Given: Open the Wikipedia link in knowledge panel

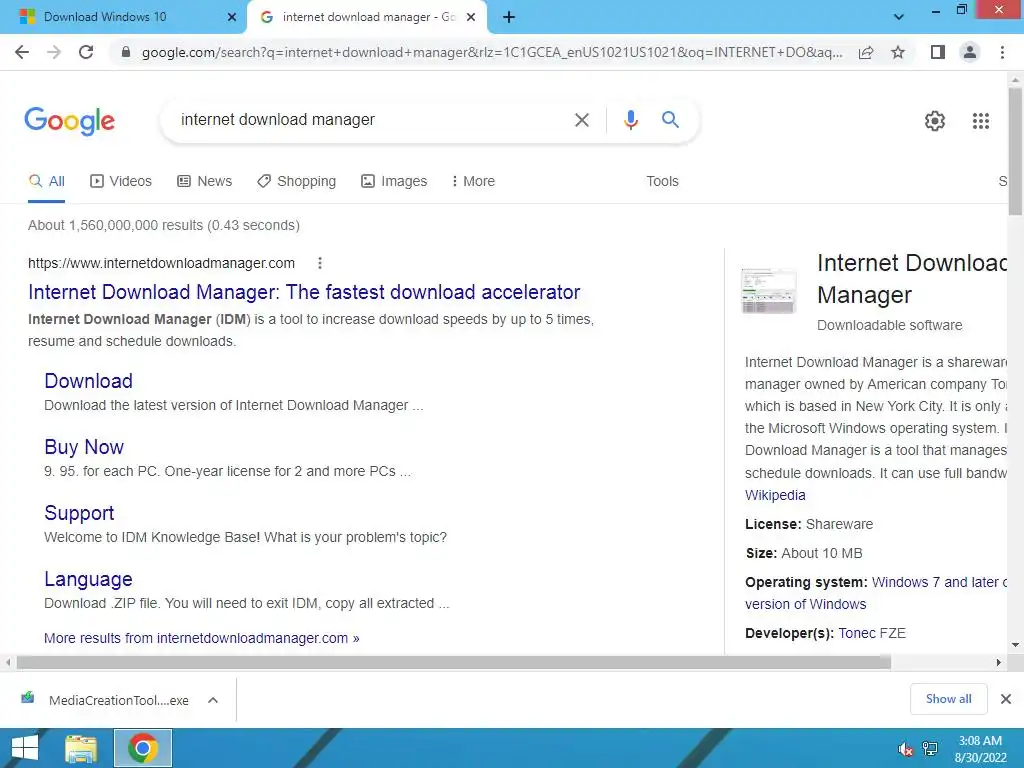Looking at the screenshot, I should pos(775,495).
